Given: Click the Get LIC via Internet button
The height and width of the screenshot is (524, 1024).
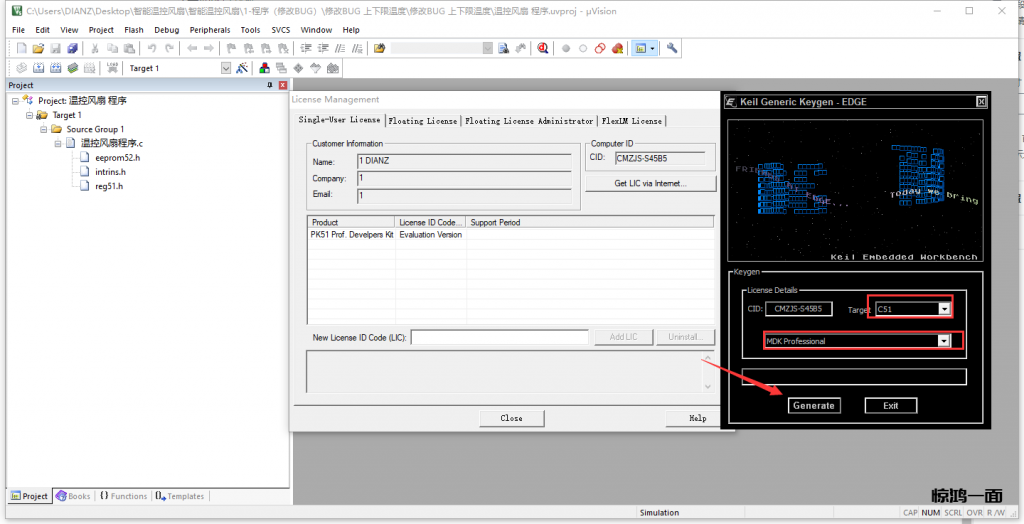Looking at the screenshot, I should 650,184.
